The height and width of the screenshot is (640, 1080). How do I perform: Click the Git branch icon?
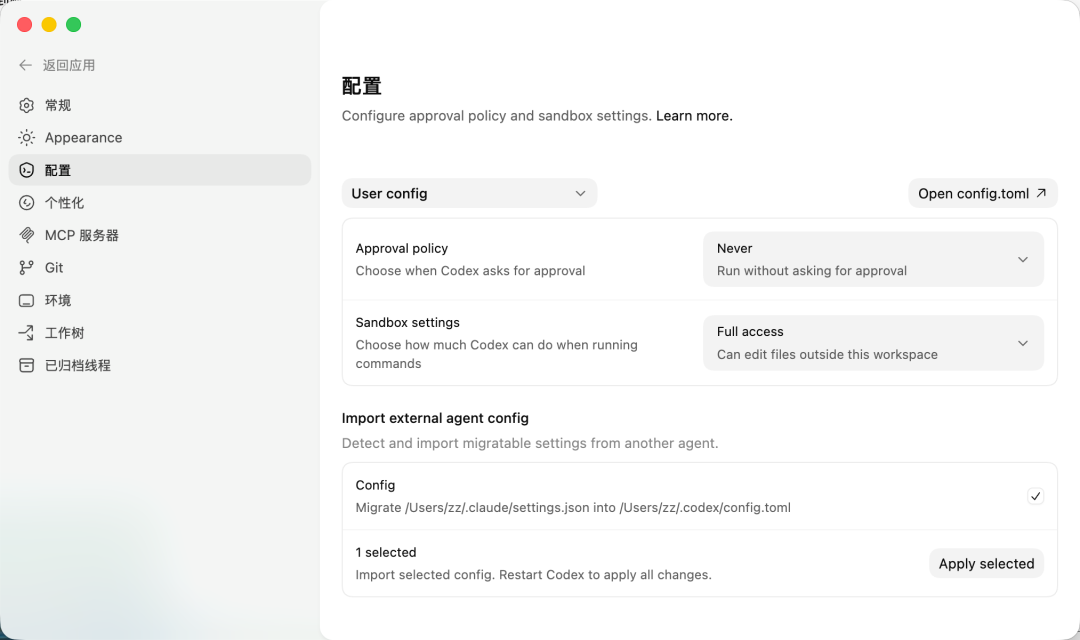point(27,268)
